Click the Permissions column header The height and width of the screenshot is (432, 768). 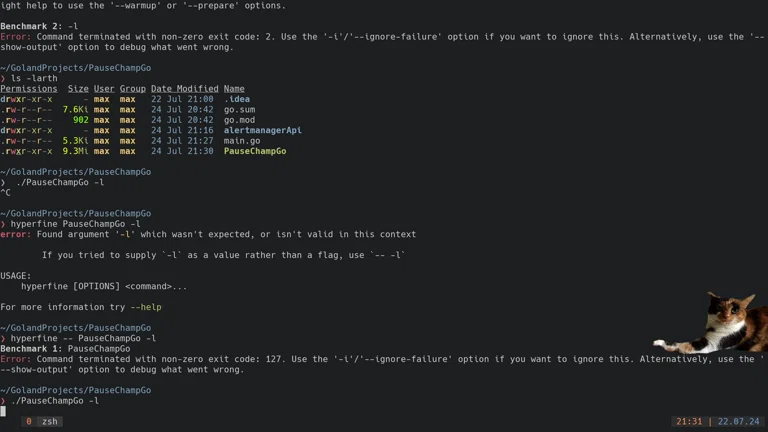(29, 89)
